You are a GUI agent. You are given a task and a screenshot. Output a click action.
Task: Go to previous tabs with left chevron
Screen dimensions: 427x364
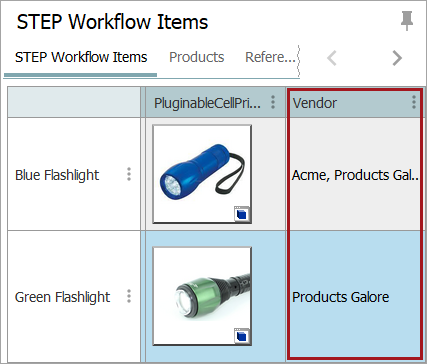[332, 58]
